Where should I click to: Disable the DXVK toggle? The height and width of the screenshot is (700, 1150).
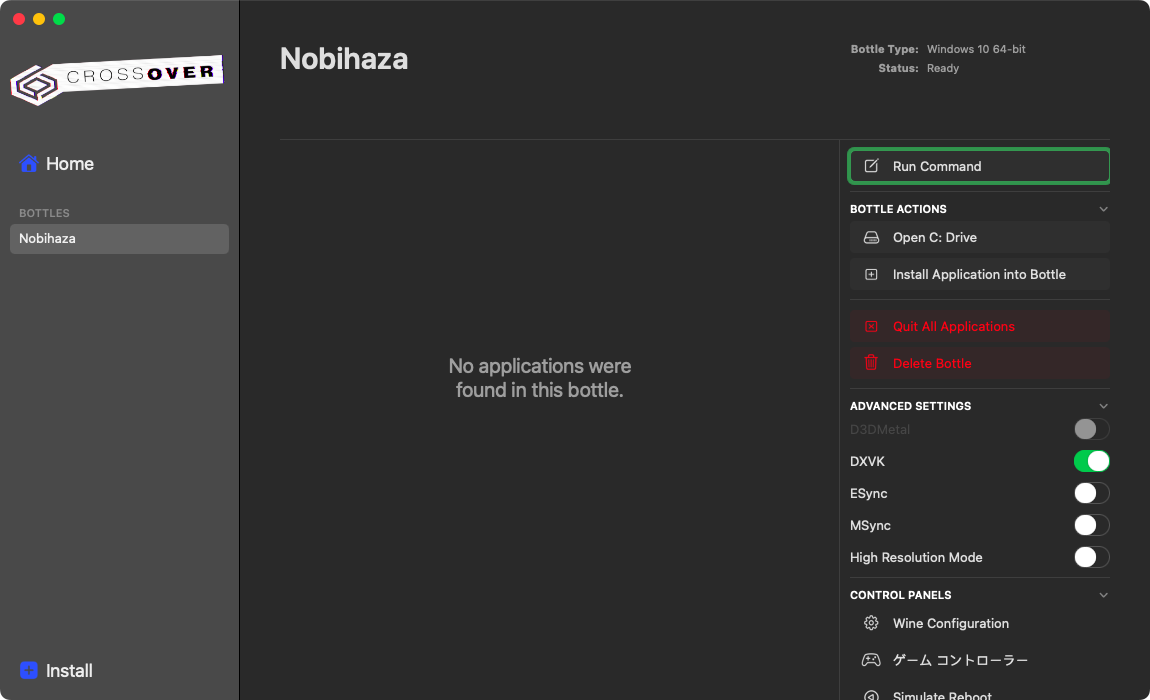[x=1091, y=461]
